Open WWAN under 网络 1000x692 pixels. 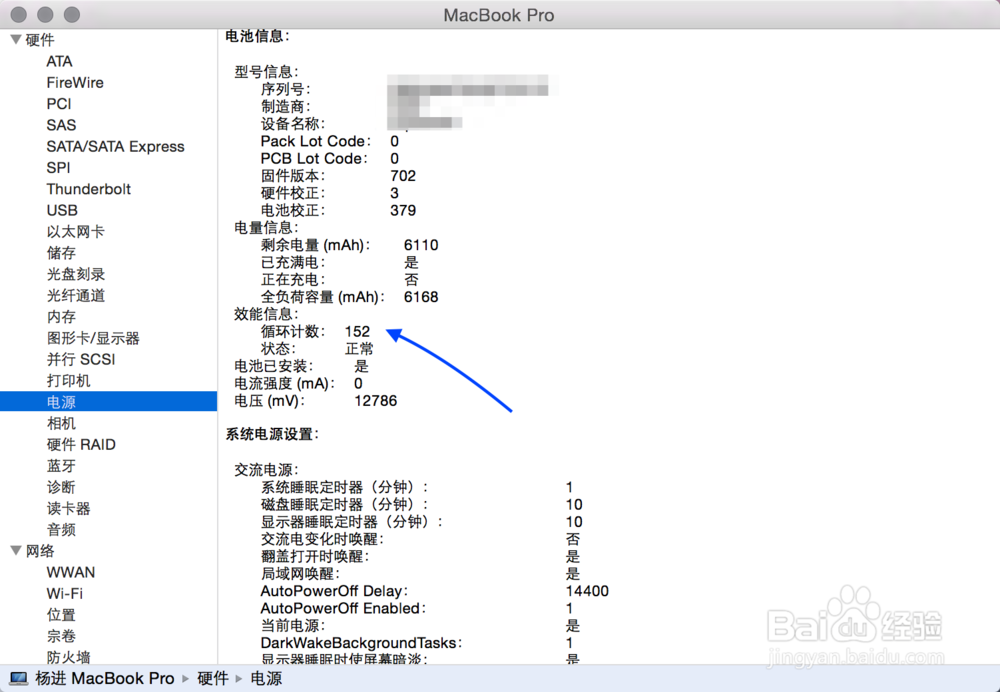70,572
